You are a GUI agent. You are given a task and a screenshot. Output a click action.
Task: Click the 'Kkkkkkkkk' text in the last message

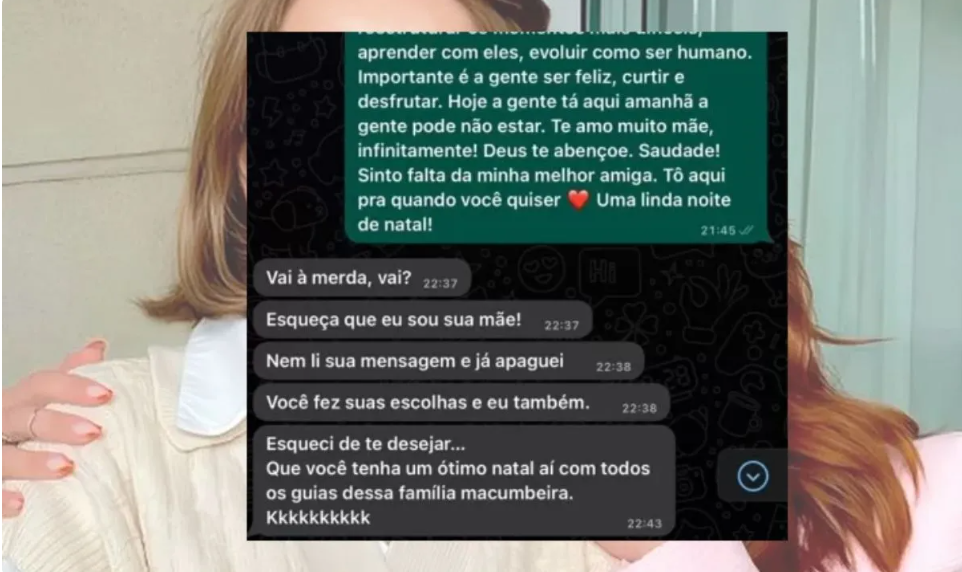pyautogui.click(x=318, y=517)
